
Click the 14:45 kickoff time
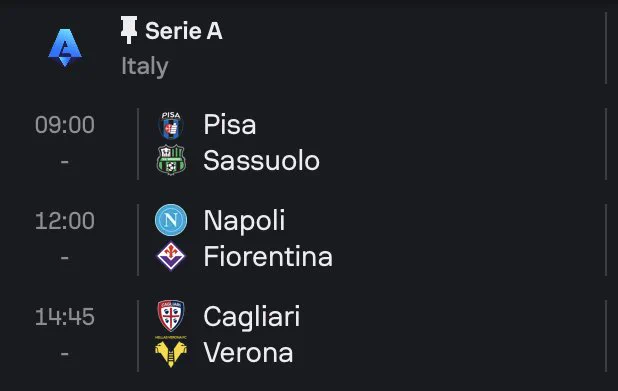tap(65, 317)
